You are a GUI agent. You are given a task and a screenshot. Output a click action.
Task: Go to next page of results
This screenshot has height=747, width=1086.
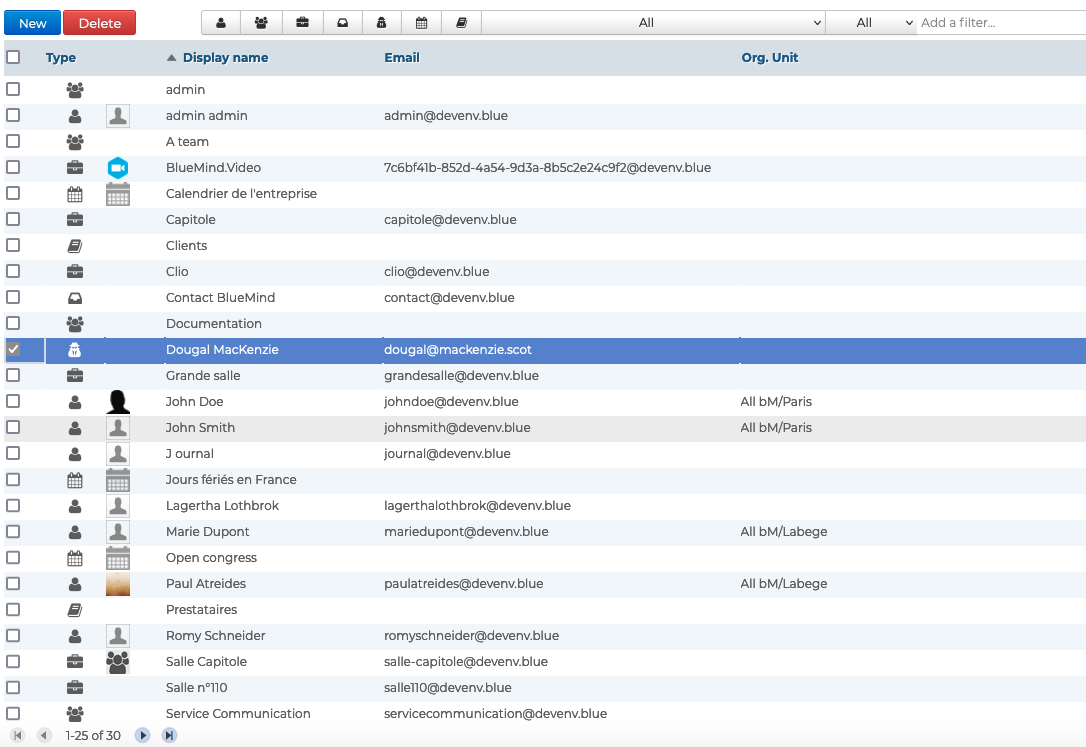coord(143,736)
